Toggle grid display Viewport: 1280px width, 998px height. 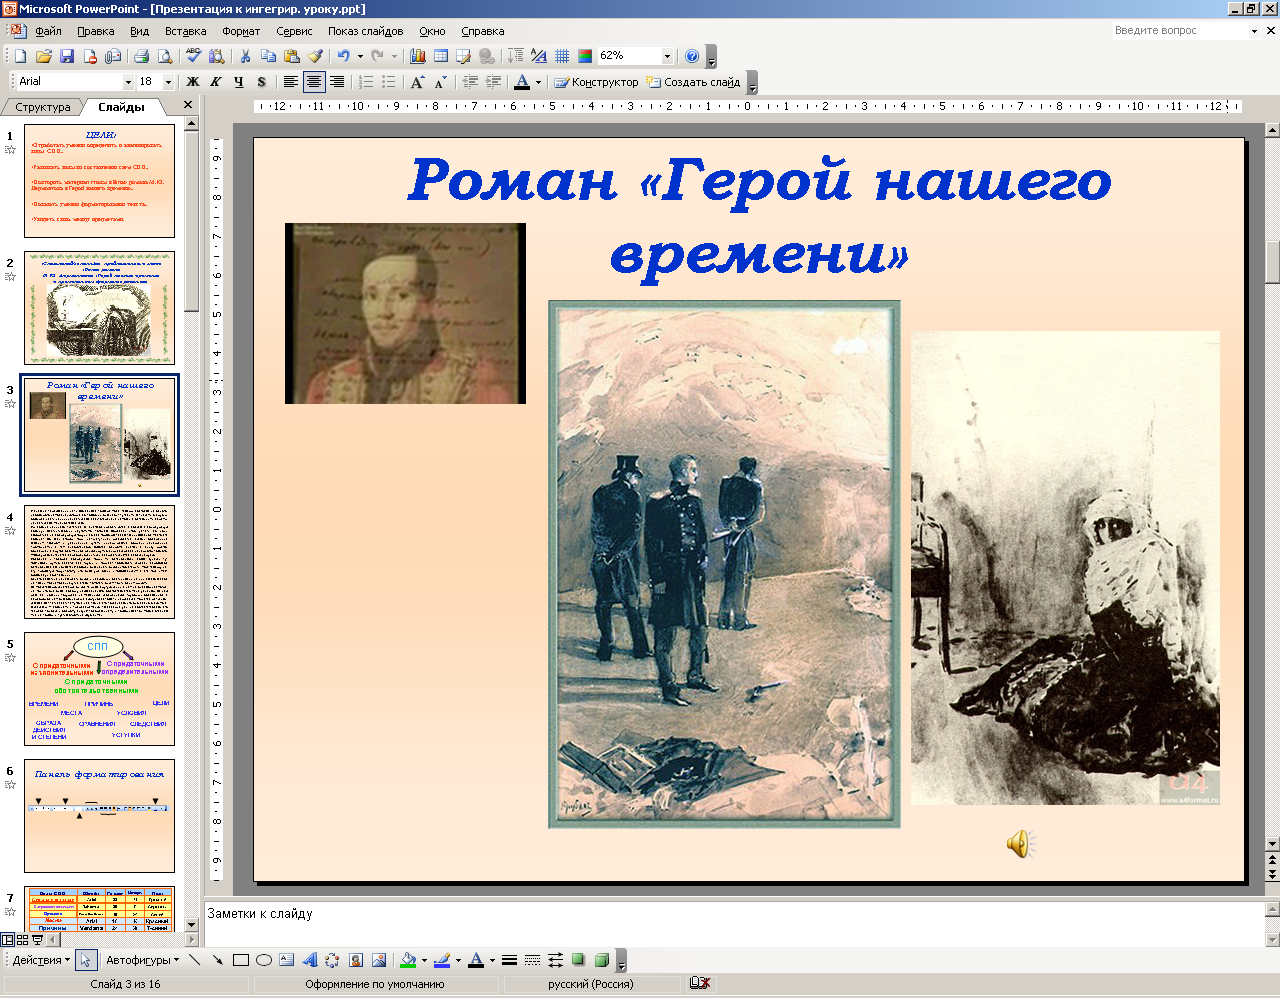tap(562, 56)
